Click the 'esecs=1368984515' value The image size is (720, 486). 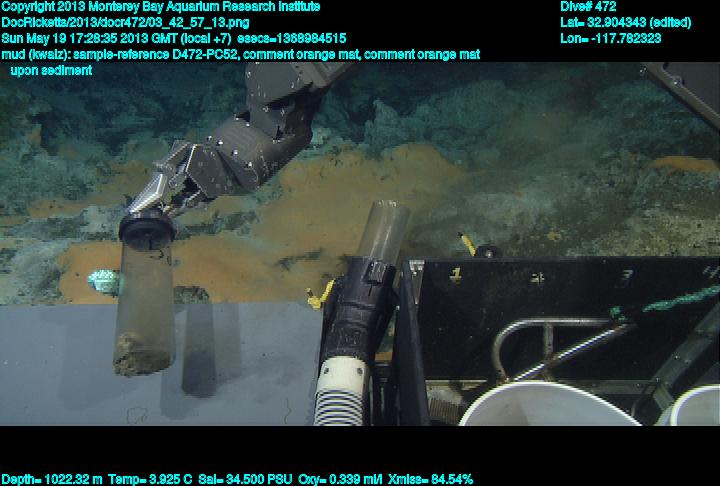click(x=292, y=38)
